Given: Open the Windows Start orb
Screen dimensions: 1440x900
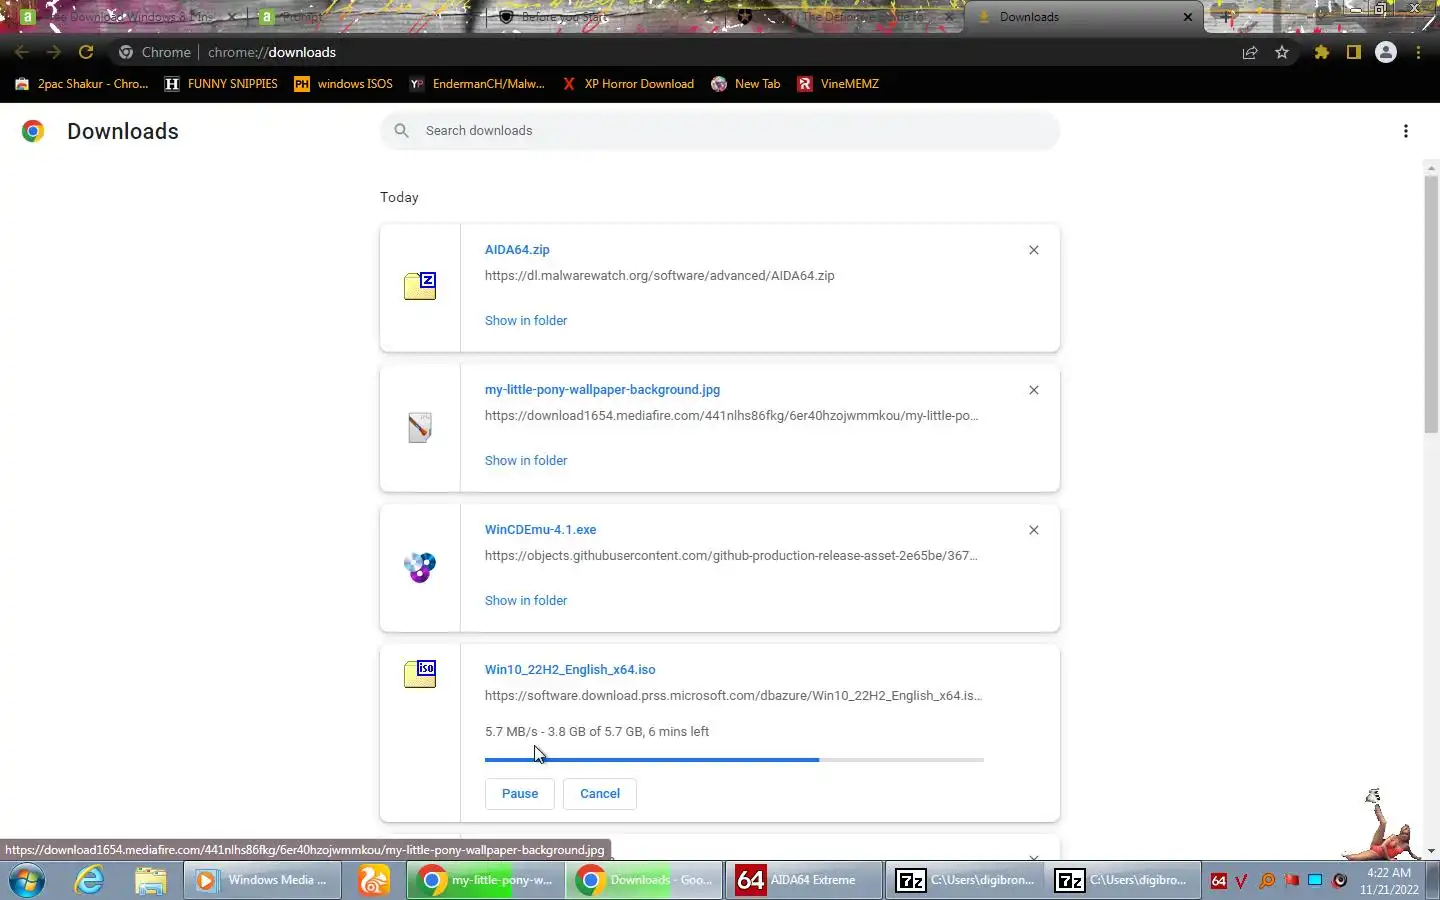Looking at the screenshot, I should pos(27,880).
